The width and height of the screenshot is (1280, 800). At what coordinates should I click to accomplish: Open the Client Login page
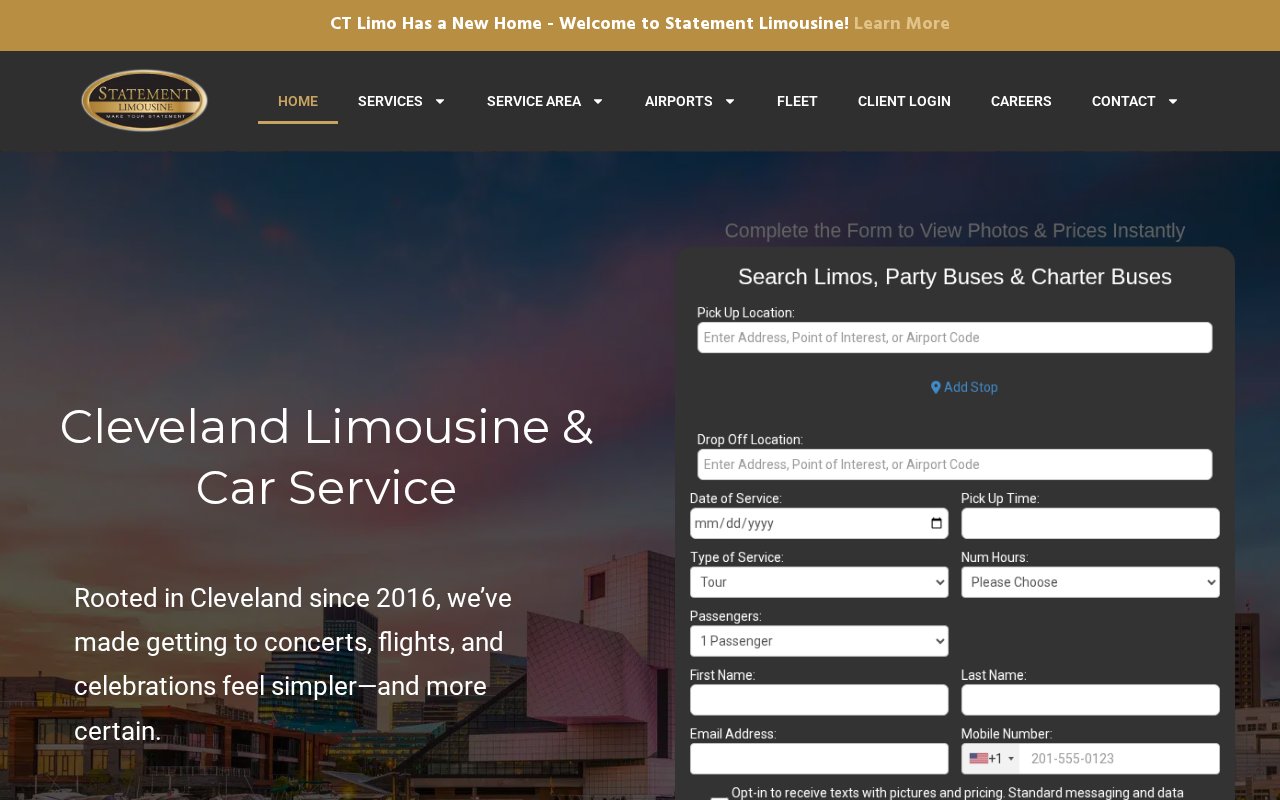tap(904, 101)
